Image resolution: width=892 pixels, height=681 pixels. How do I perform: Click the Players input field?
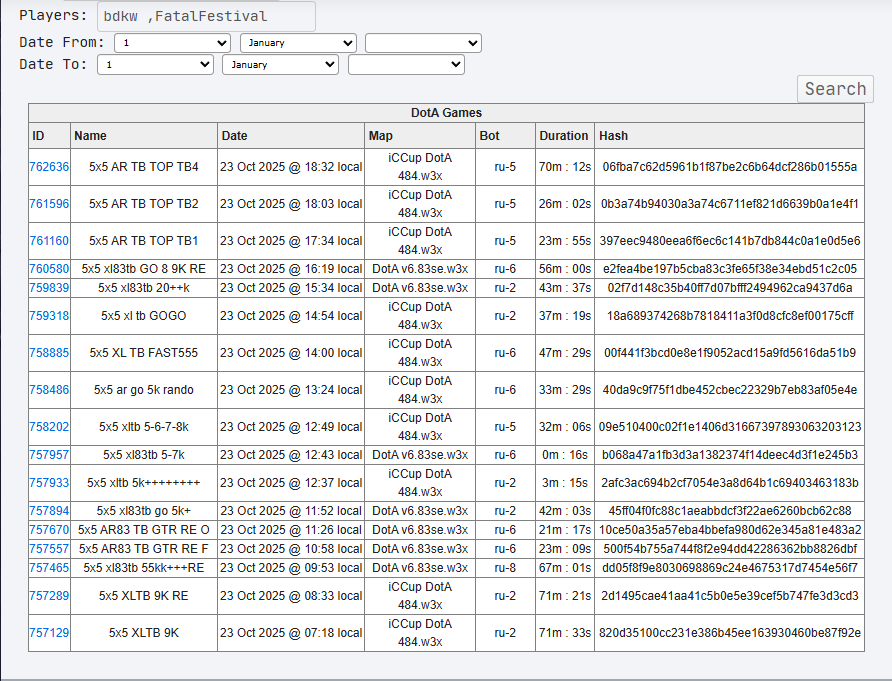(x=206, y=16)
